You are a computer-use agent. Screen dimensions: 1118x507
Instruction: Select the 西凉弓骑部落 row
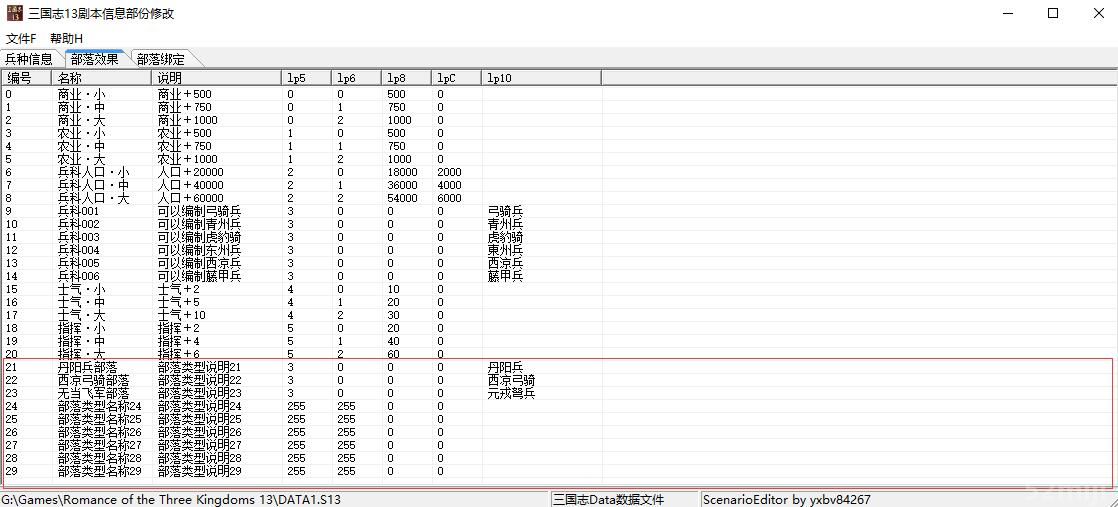93,380
